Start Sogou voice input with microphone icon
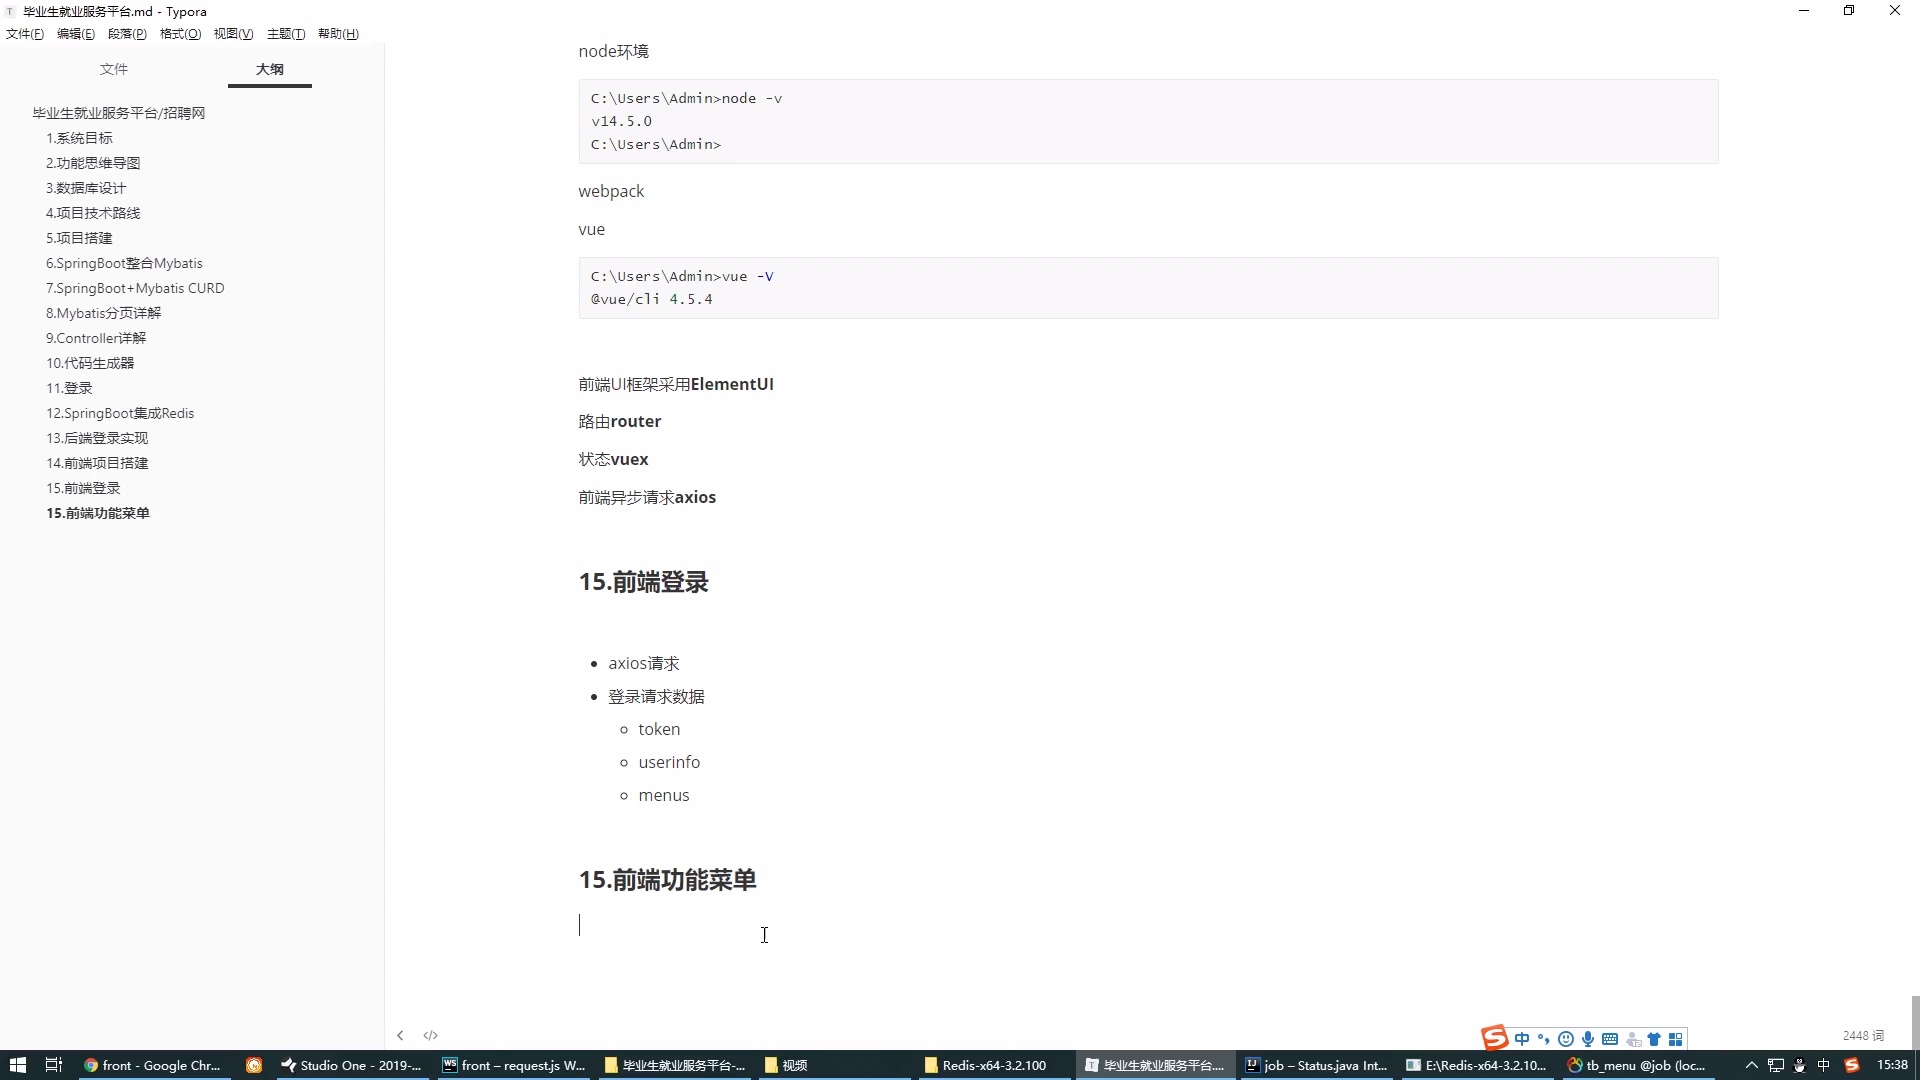Image resolution: width=1920 pixels, height=1080 pixels. 1587,1040
